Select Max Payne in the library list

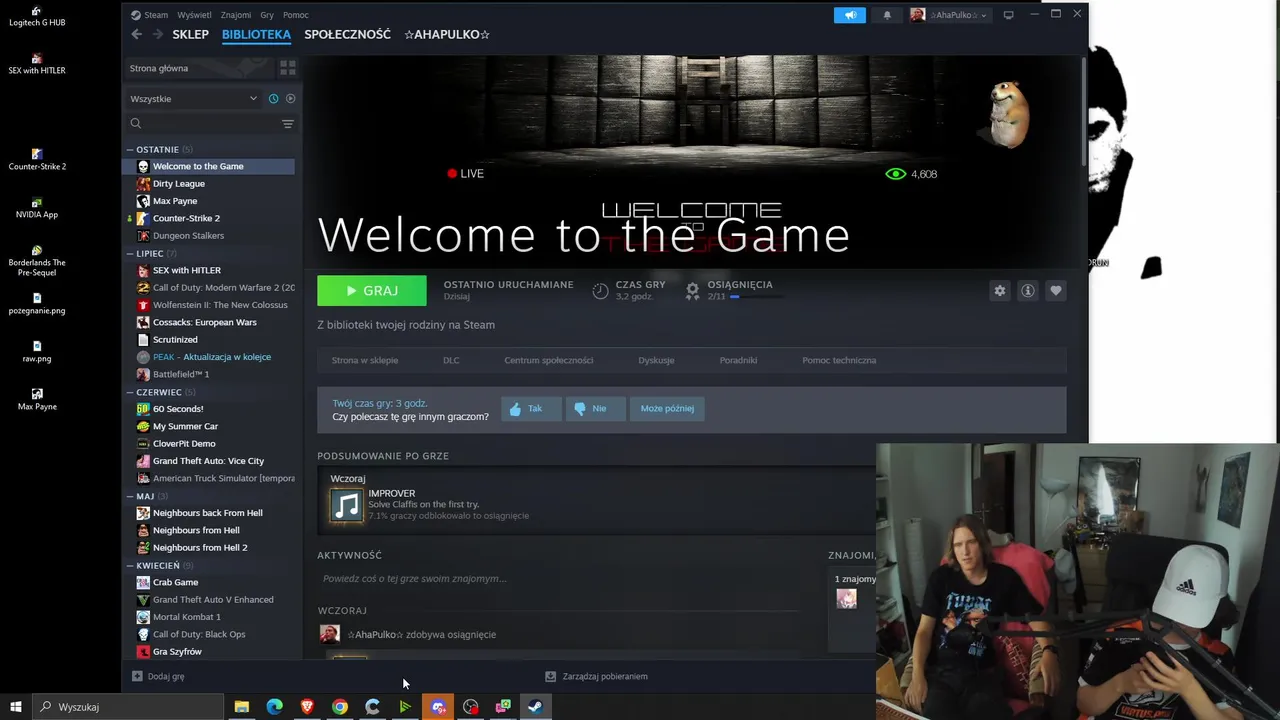coord(209,201)
